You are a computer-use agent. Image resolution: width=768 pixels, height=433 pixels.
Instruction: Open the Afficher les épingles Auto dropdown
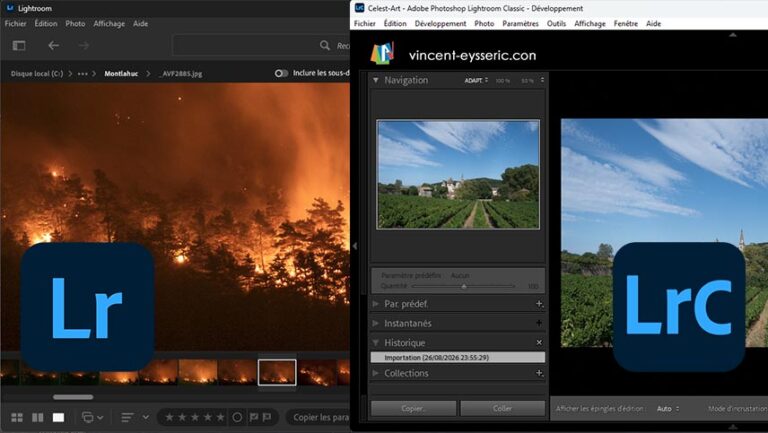pos(668,409)
